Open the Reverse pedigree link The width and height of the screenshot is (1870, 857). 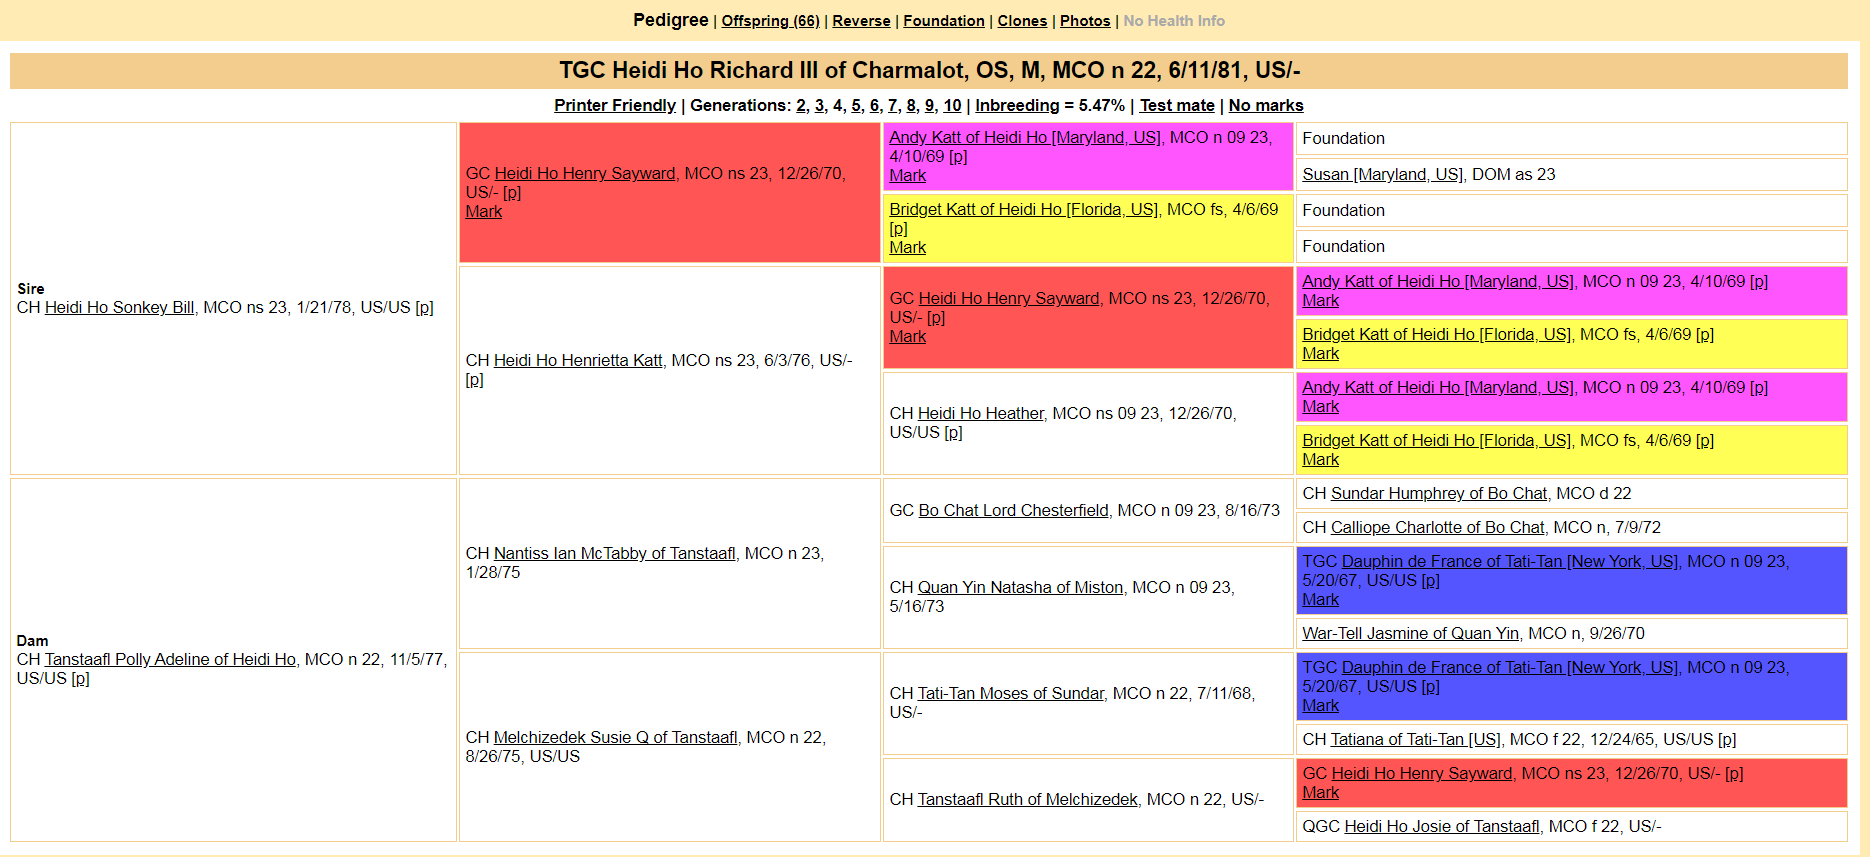861,21
